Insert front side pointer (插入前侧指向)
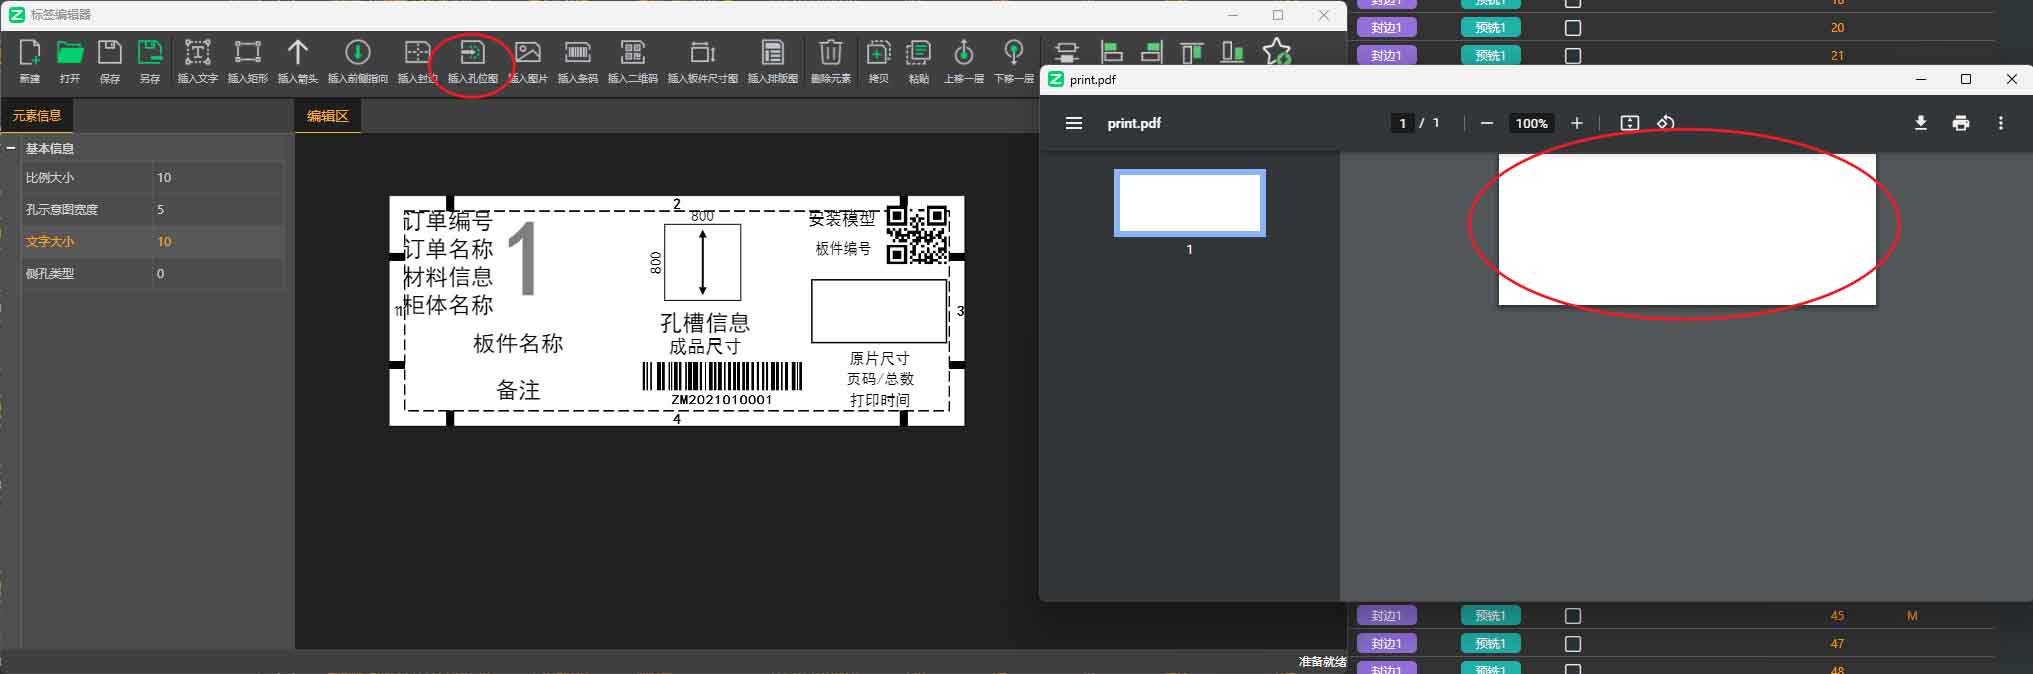Image resolution: width=2033 pixels, height=674 pixels. tap(358, 60)
